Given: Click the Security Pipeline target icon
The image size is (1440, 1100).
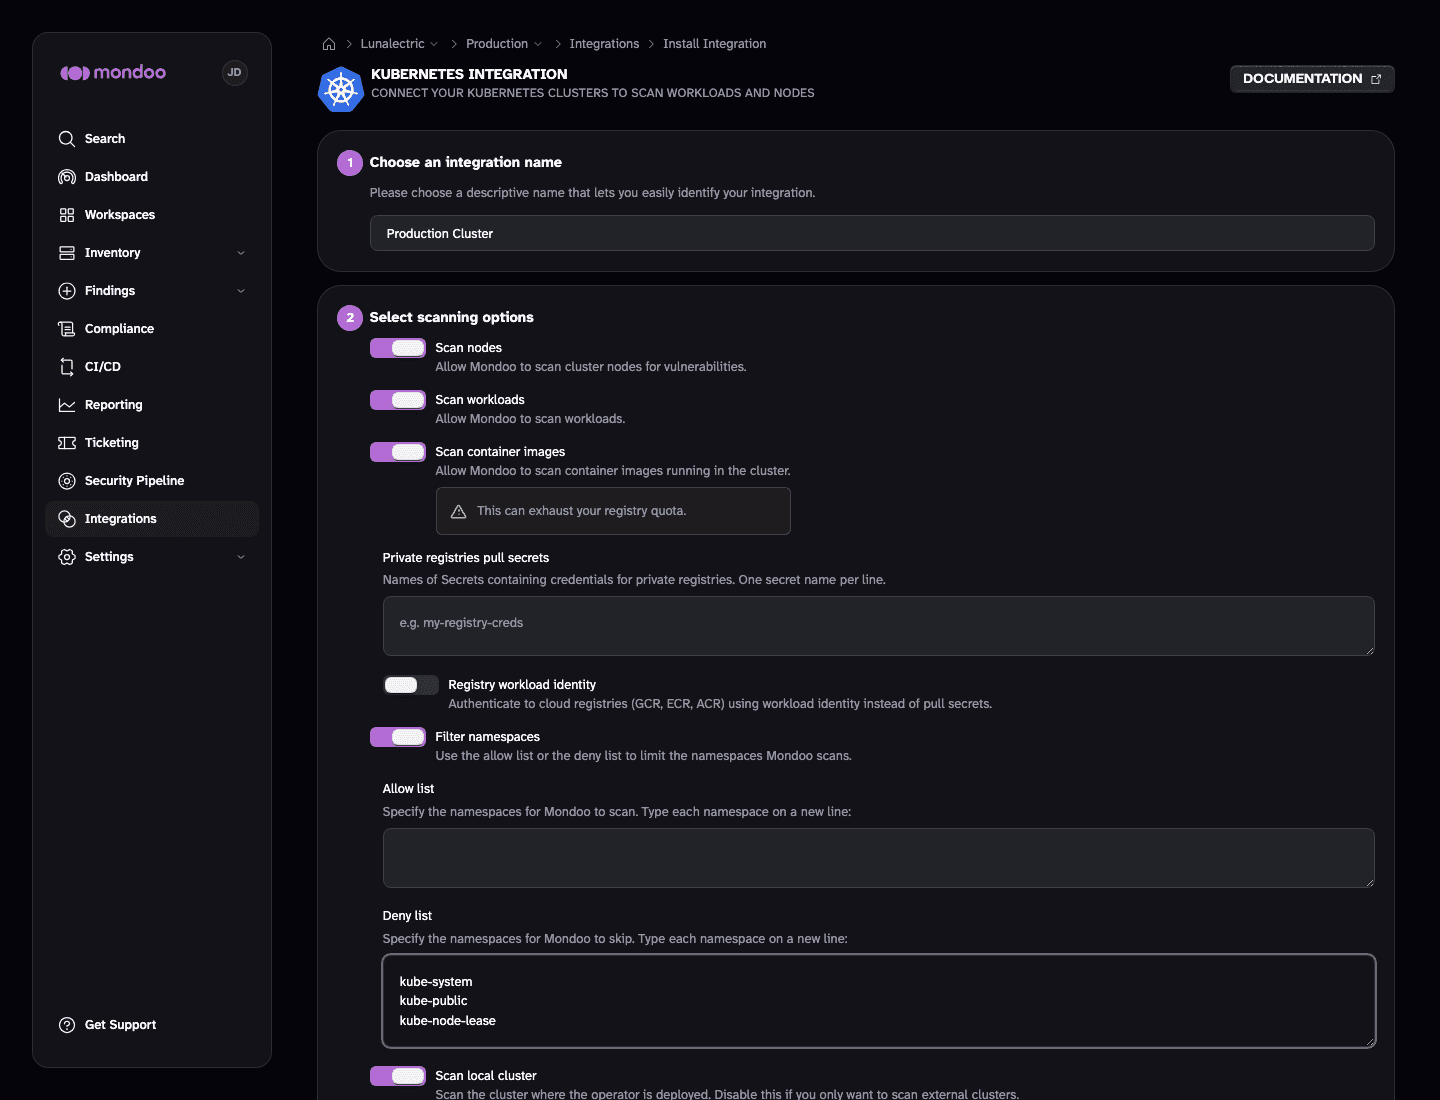Looking at the screenshot, I should tap(67, 481).
